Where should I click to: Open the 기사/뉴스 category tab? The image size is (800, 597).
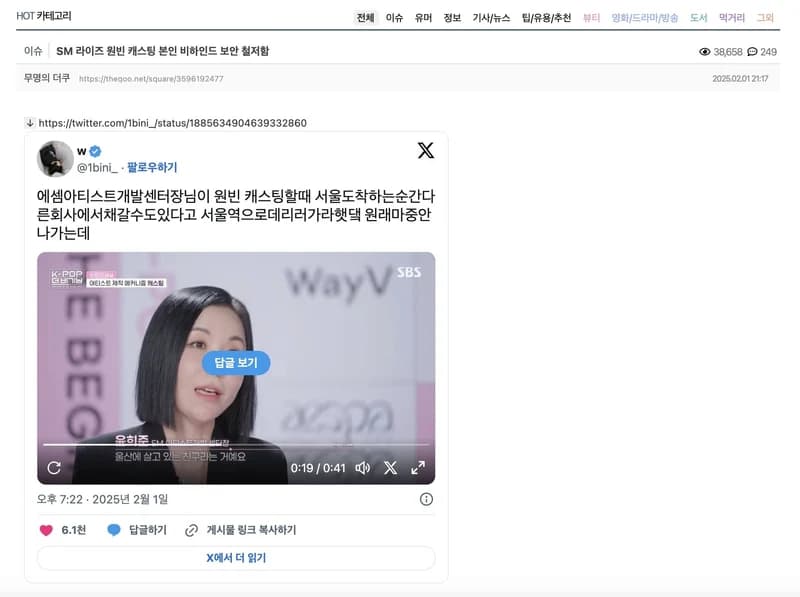[x=491, y=18]
